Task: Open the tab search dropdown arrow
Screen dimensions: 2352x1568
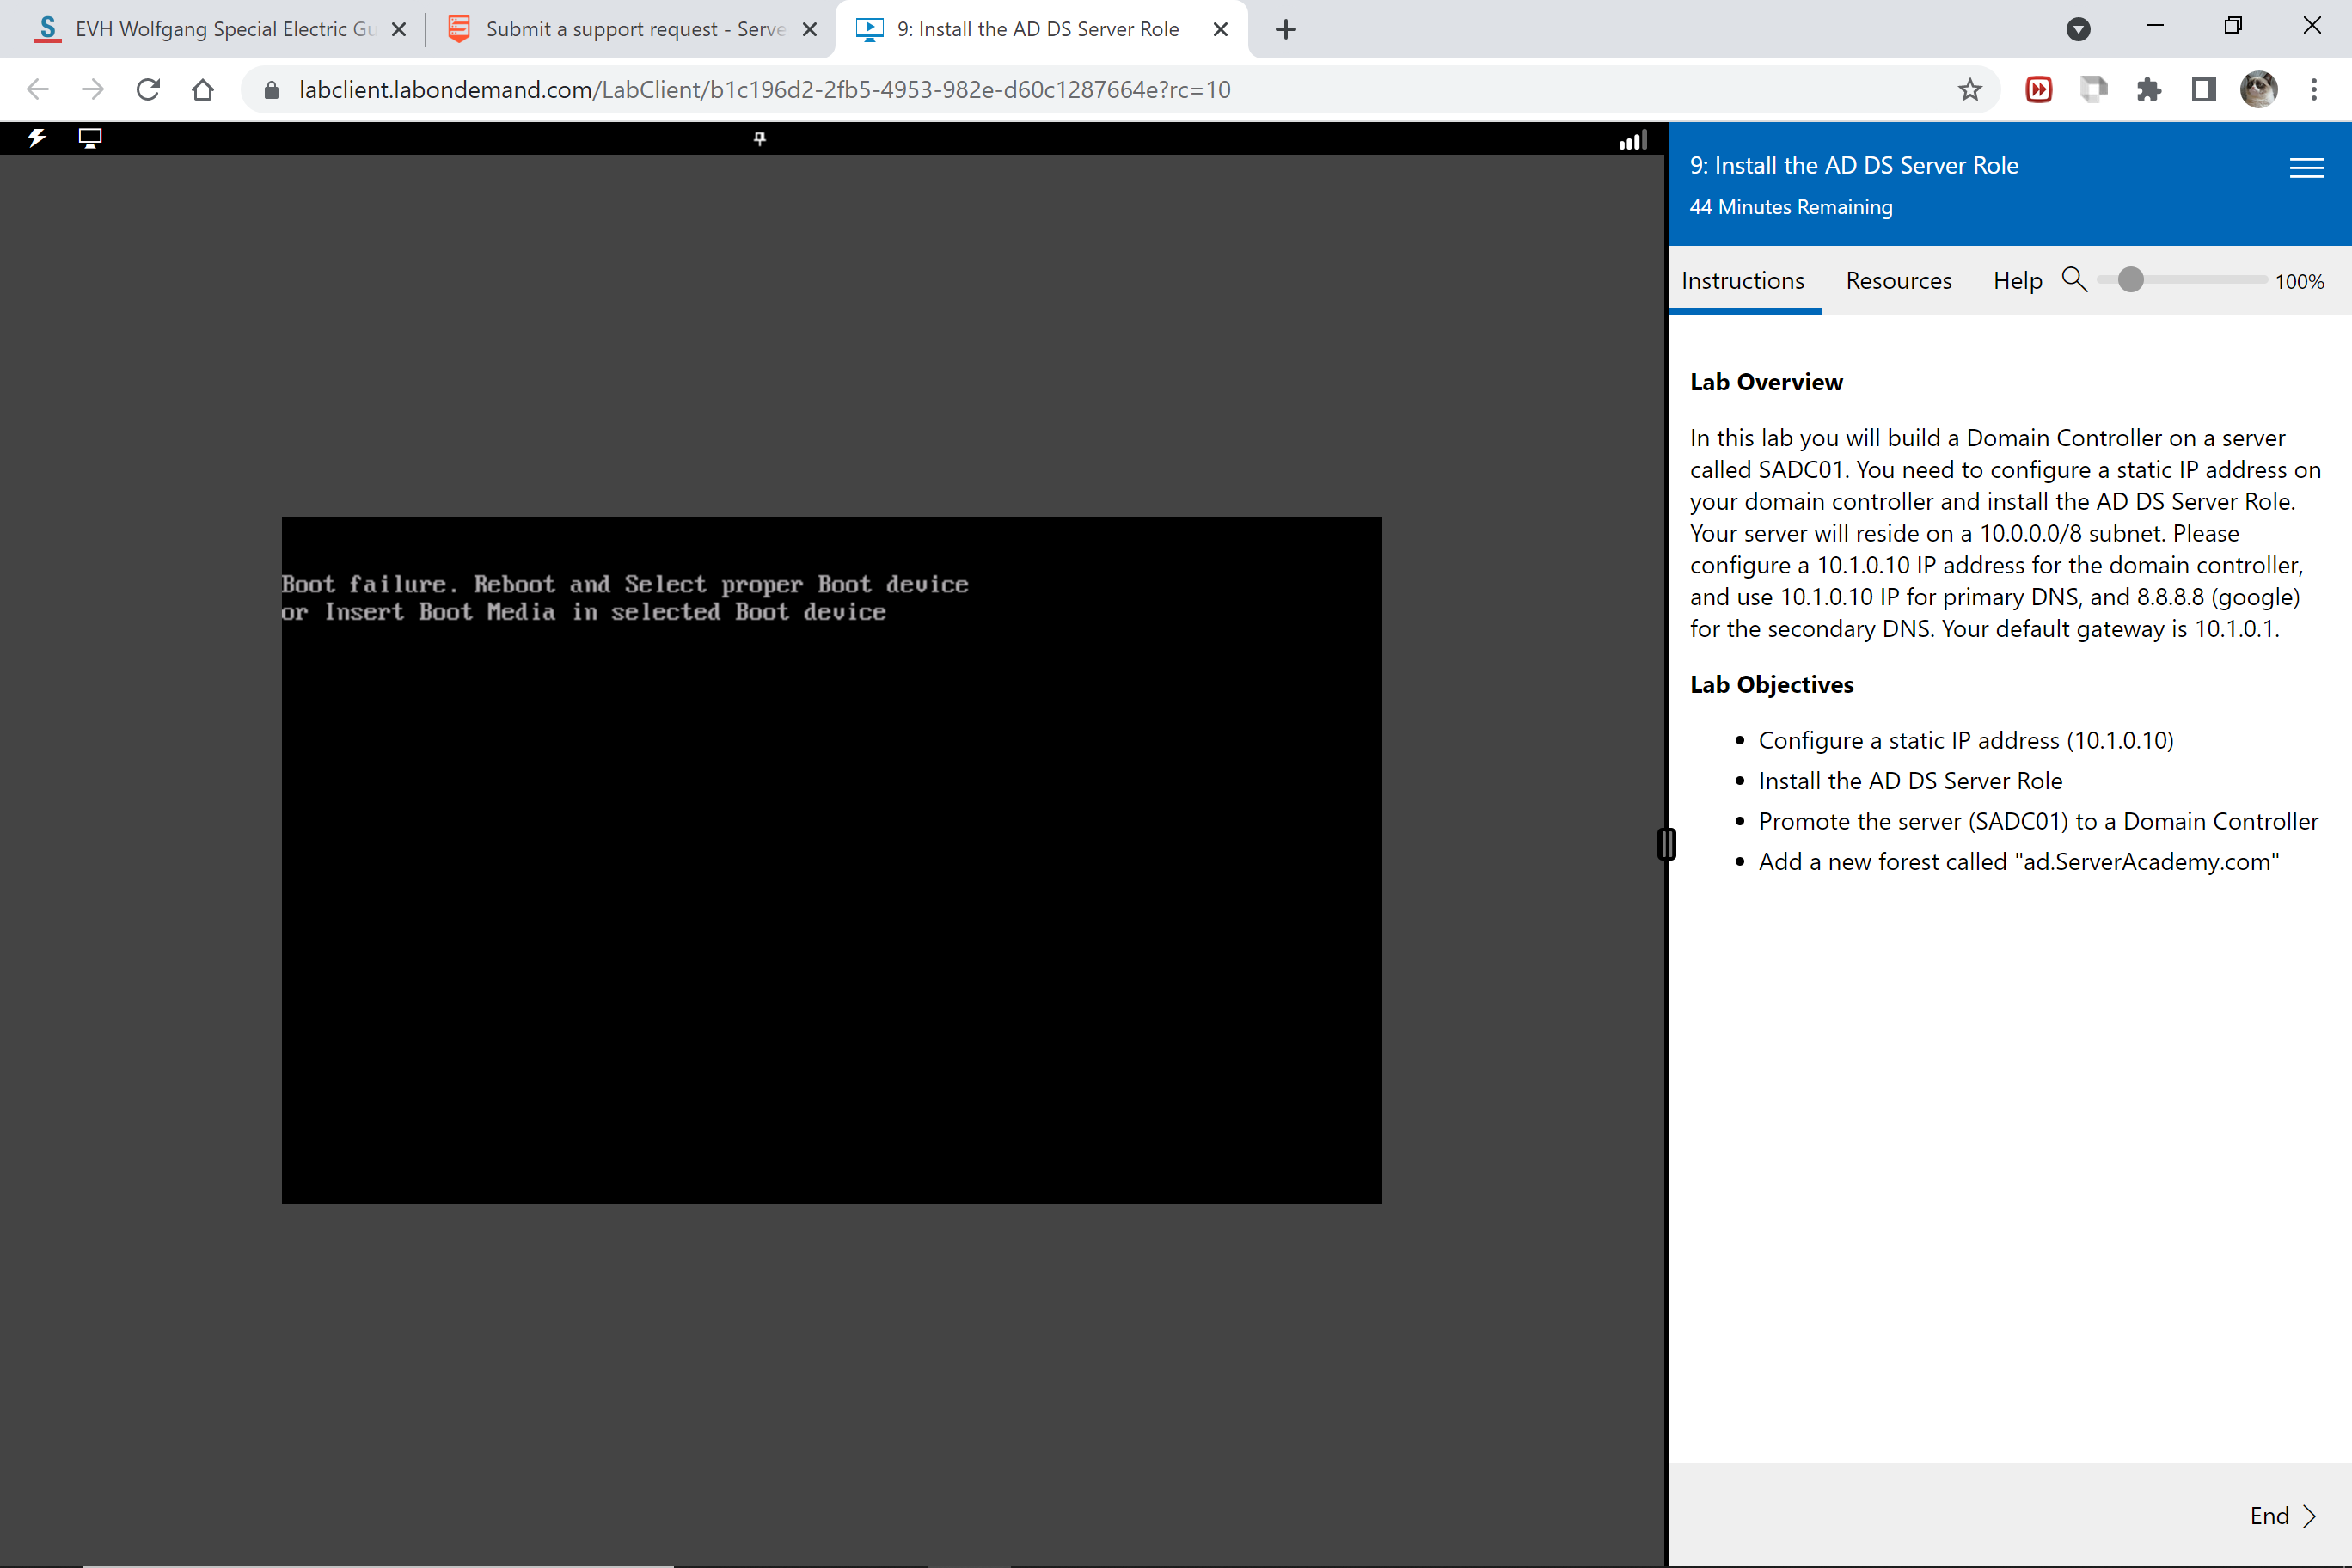Action: click(2078, 29)
